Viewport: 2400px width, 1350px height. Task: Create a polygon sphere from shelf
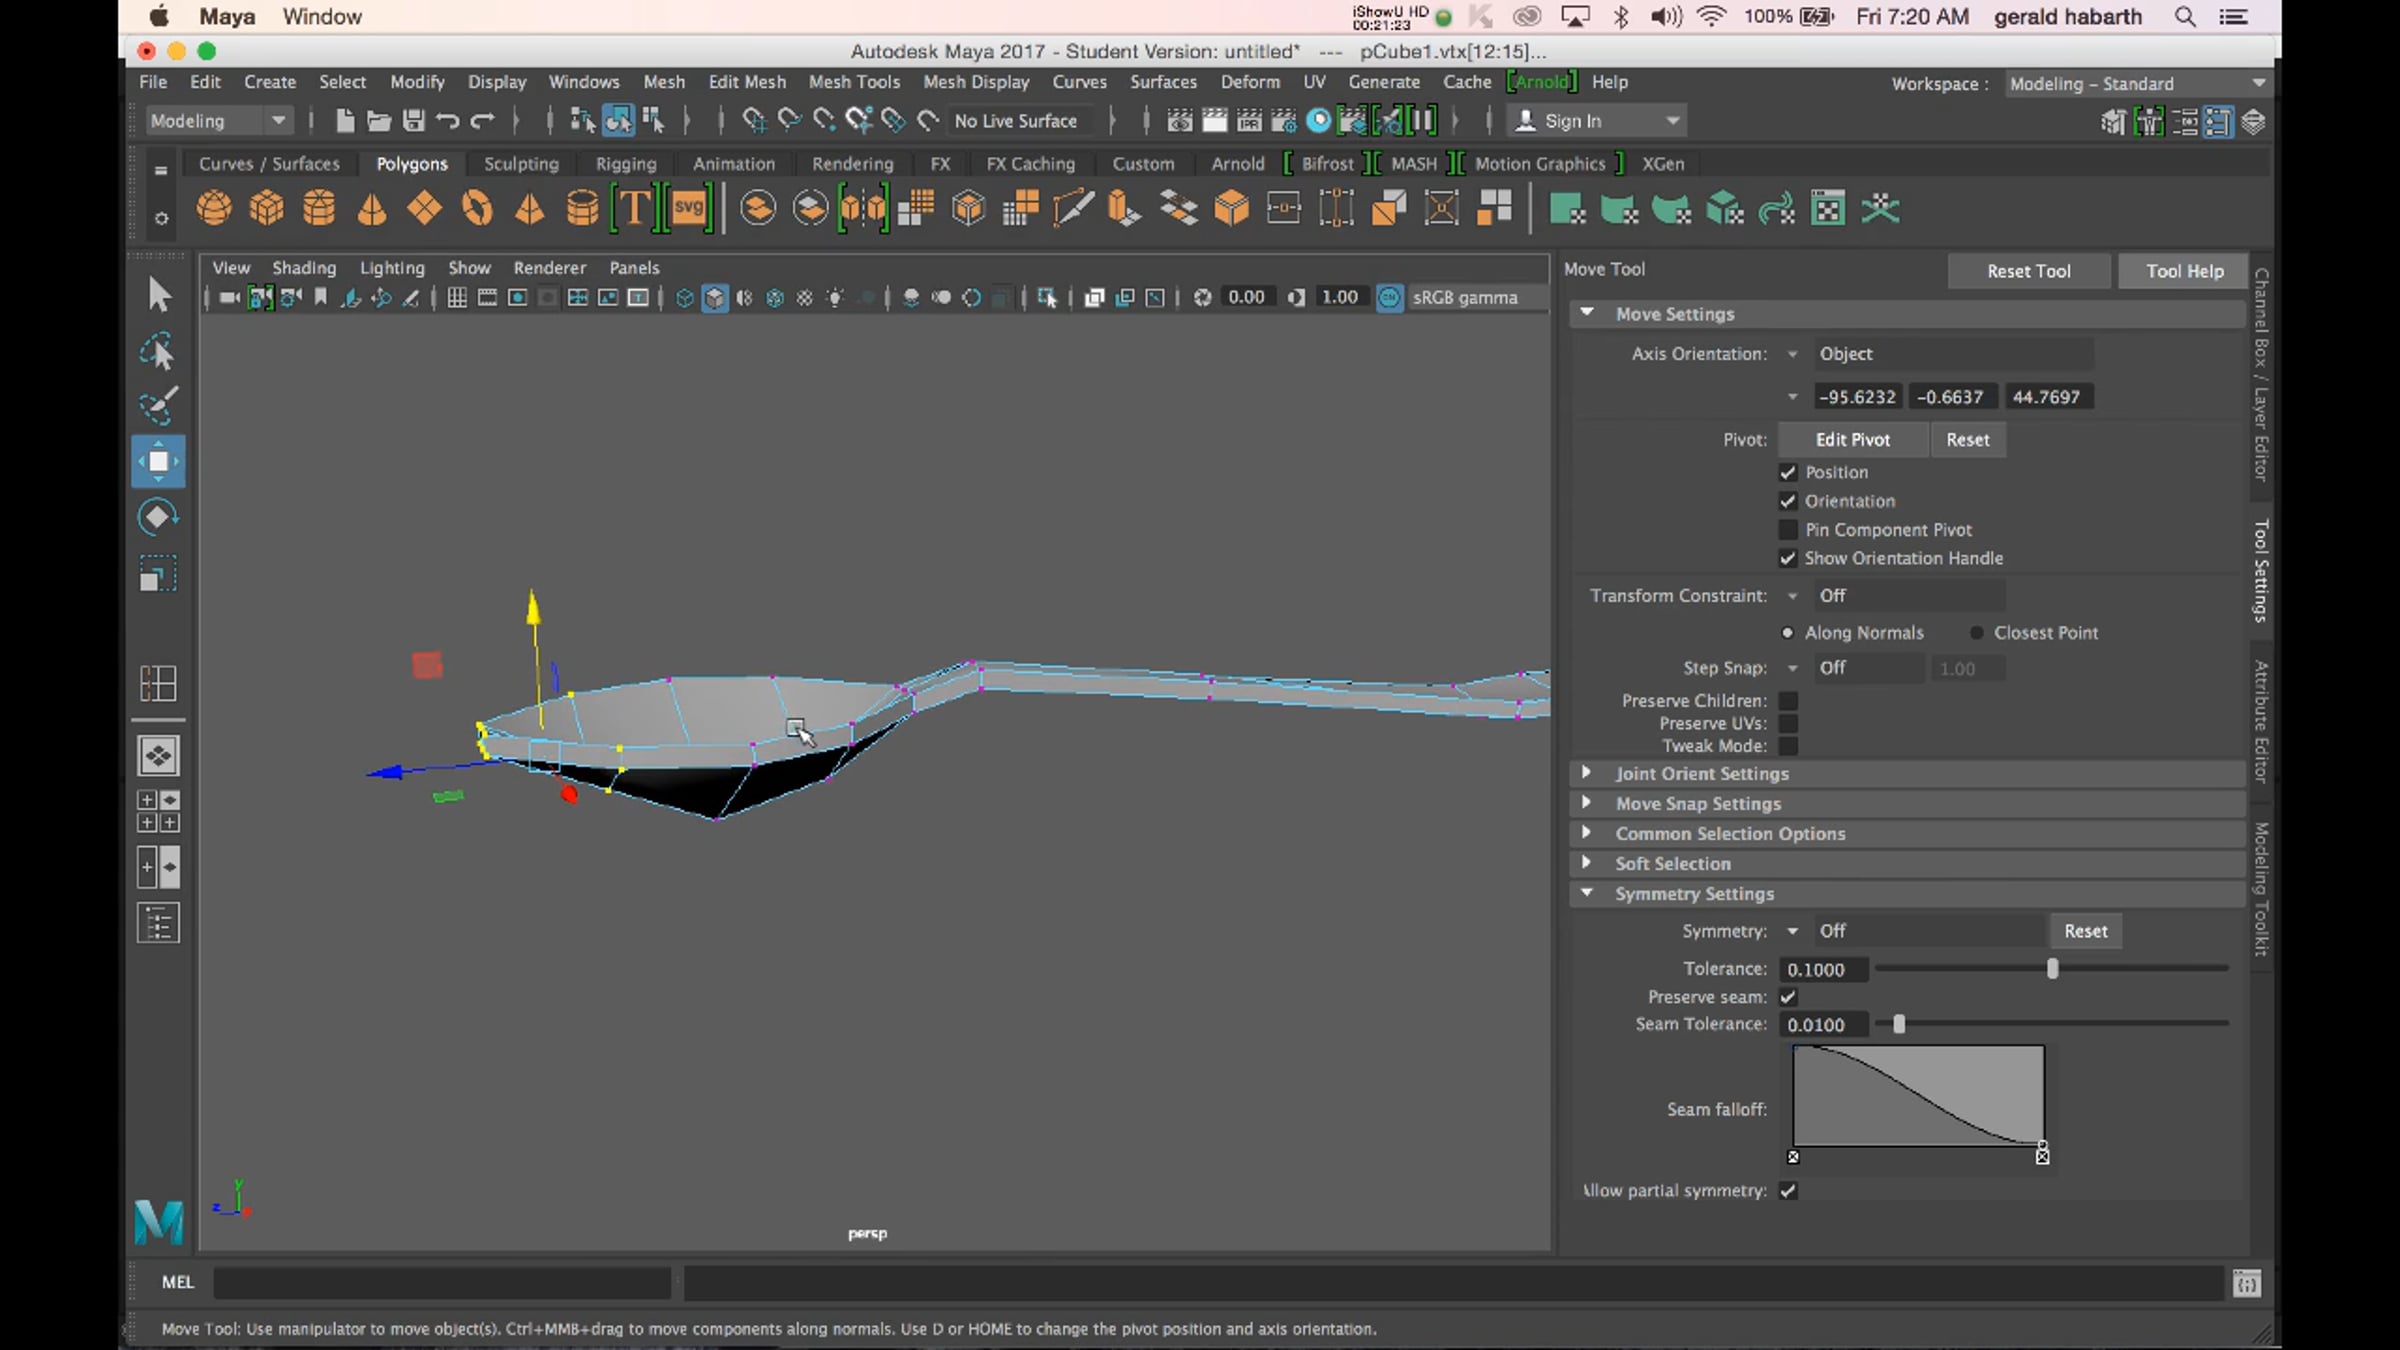click(213, 209)
